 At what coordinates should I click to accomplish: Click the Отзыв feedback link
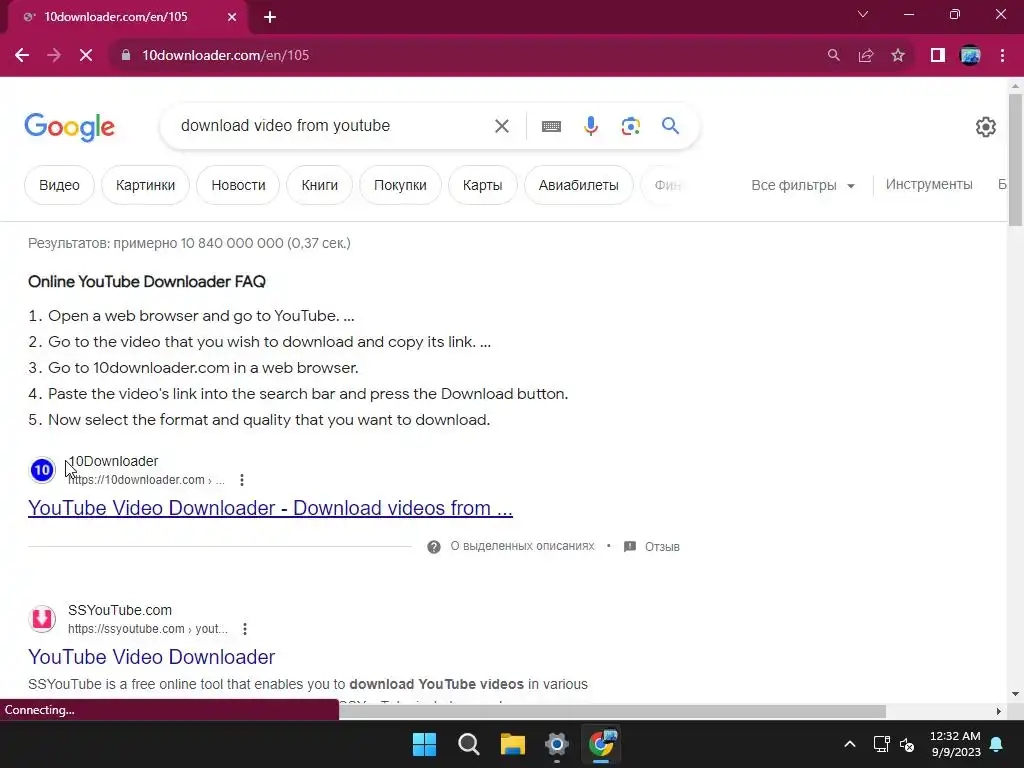[x=662, y=547]
